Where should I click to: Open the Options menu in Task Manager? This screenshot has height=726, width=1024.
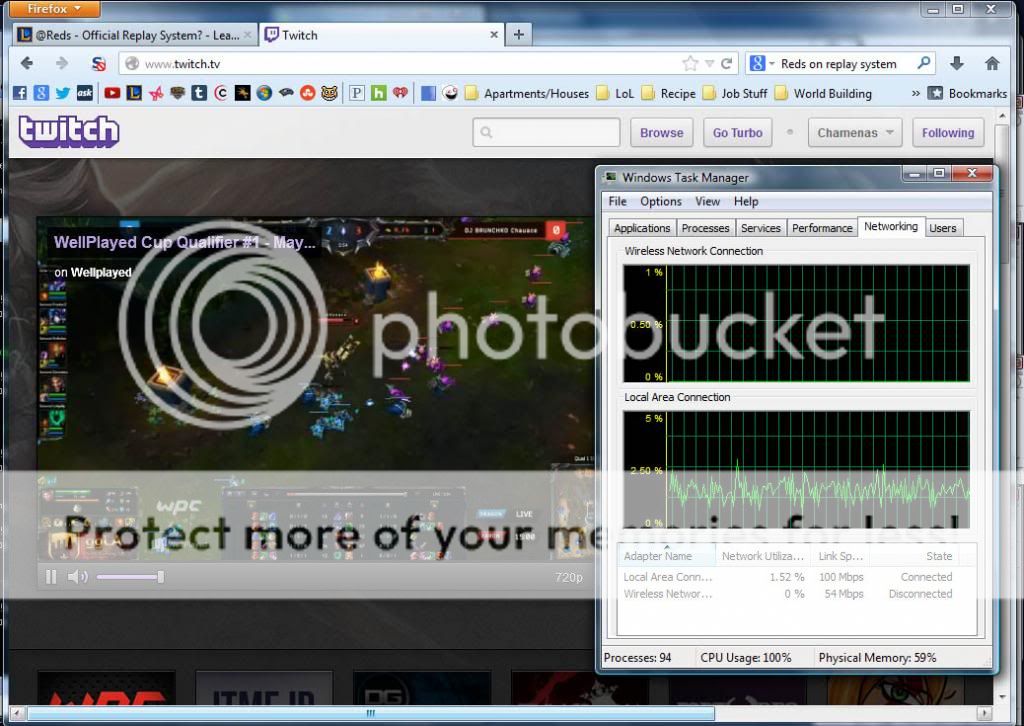[660, 201]
